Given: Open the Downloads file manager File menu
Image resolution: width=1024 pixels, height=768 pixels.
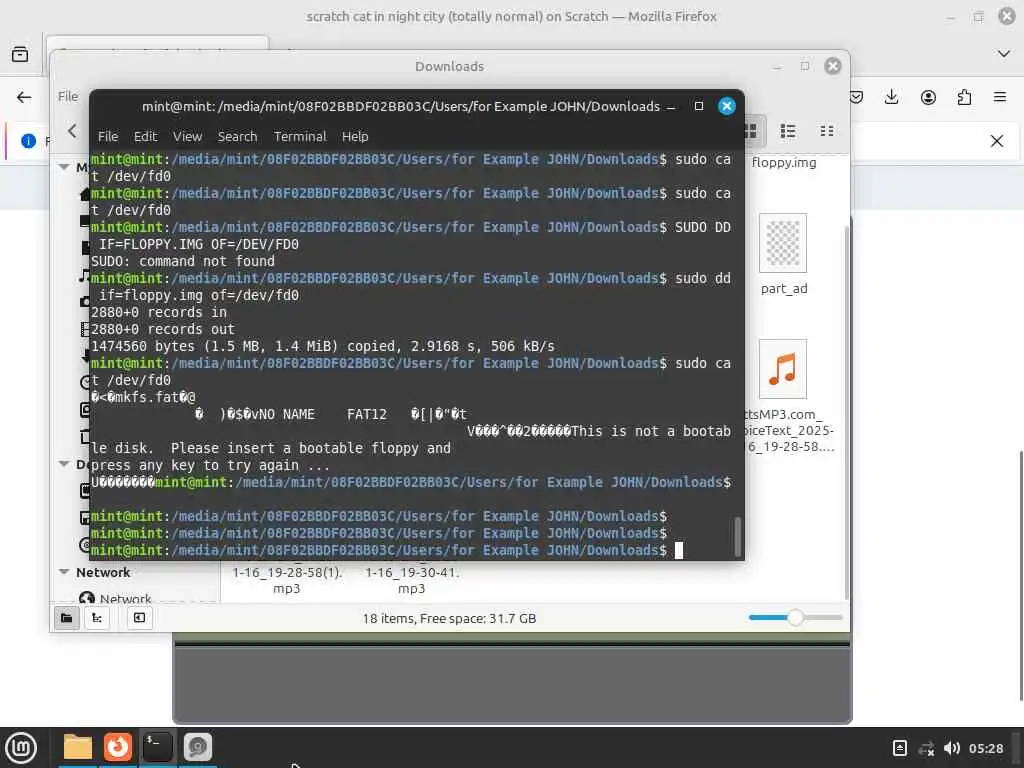Looking at the screenshot, I should [67, 97].
